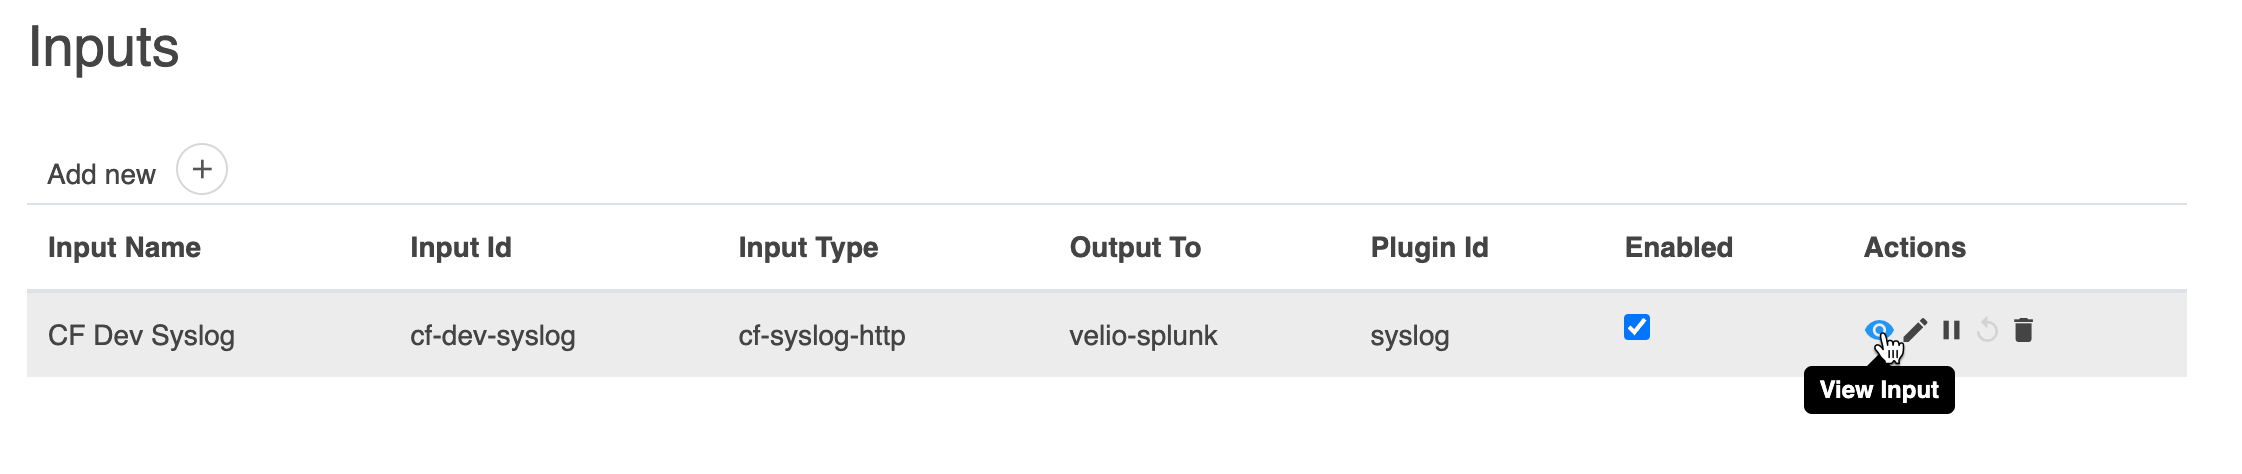
Task: Click the "Add new" label
Action: click(101, 175)
